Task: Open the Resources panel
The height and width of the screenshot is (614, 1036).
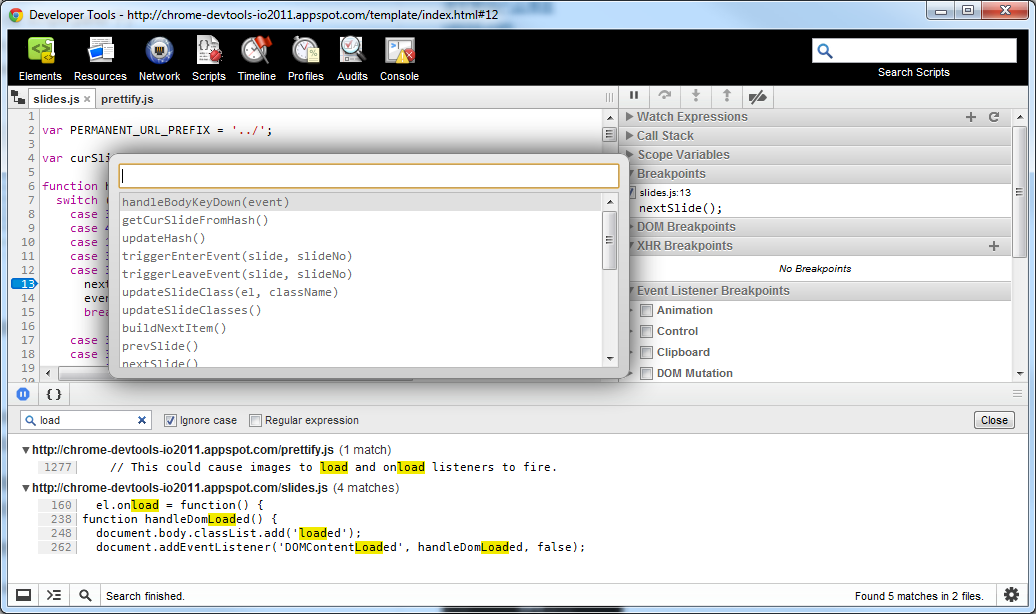Action: tap(100, 59)
